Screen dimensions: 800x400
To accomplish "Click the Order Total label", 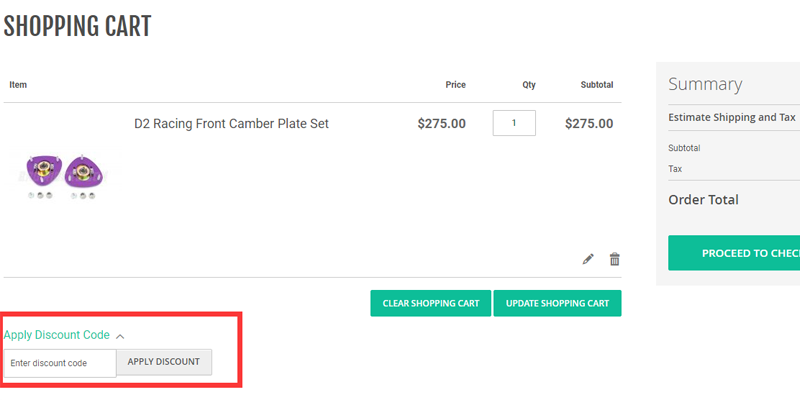I will (703, 200).
